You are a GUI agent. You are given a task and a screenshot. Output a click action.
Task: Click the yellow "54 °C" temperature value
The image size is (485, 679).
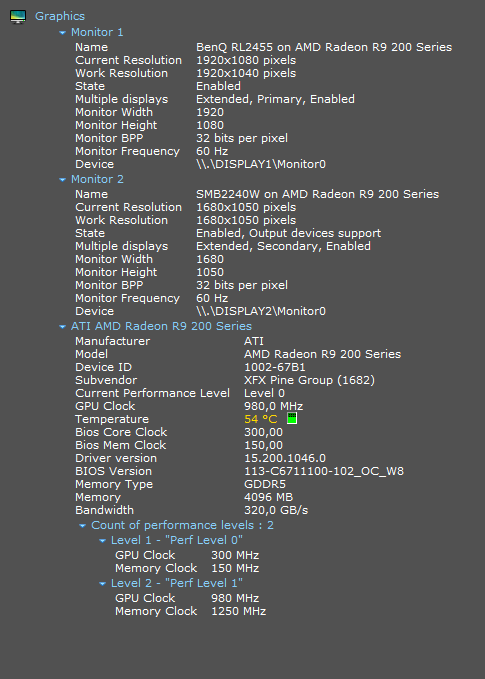(261, 419)
